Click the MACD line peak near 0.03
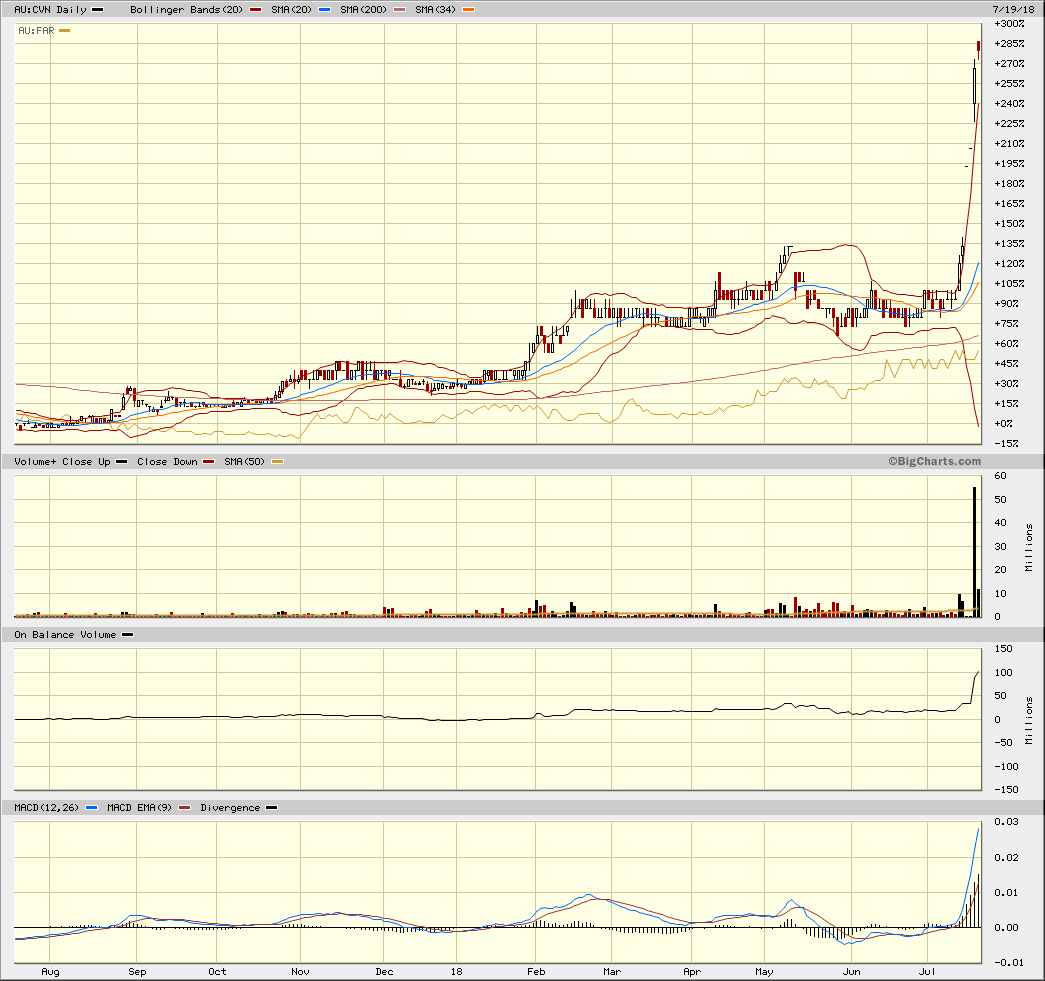1045x981 pixels. pyautogui.click(x=978, y=829)
